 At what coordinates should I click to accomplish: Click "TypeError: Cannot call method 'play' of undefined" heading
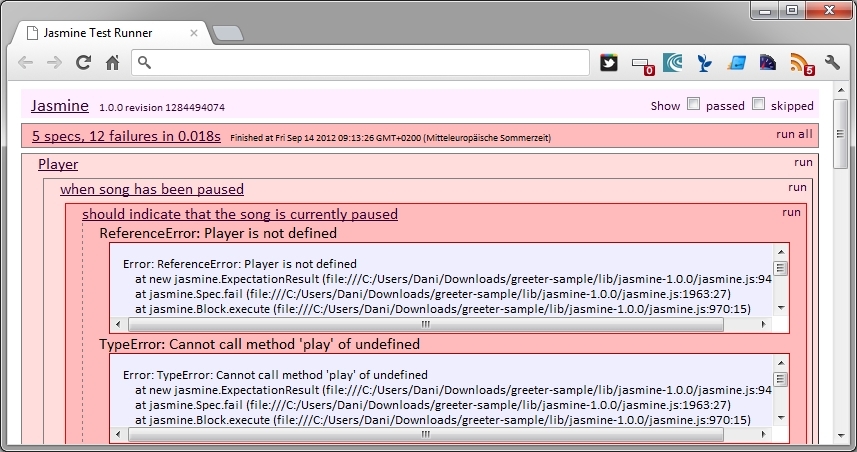pos(260,344)
